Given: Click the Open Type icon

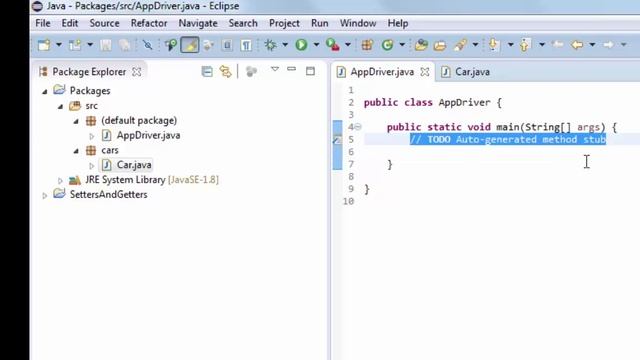Looking at the screenshot, I should 421,44.
